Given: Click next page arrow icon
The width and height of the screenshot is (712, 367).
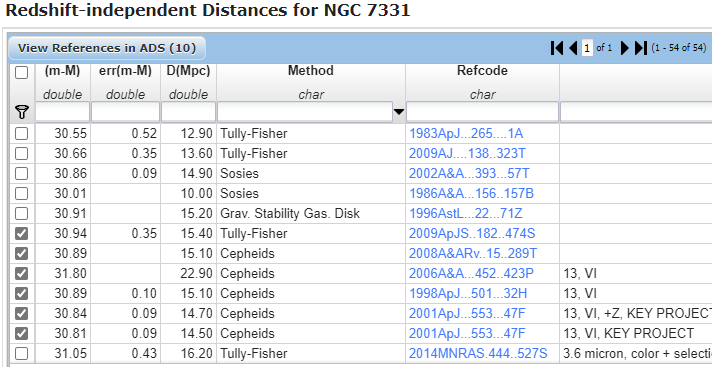Looking at the screenshot, I should pyautogui.click(x=625, y=48).
